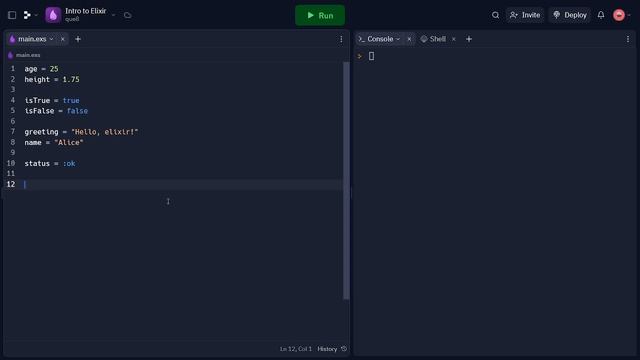Expand the Replit logo dropdown arrow

tap(36, 15)
